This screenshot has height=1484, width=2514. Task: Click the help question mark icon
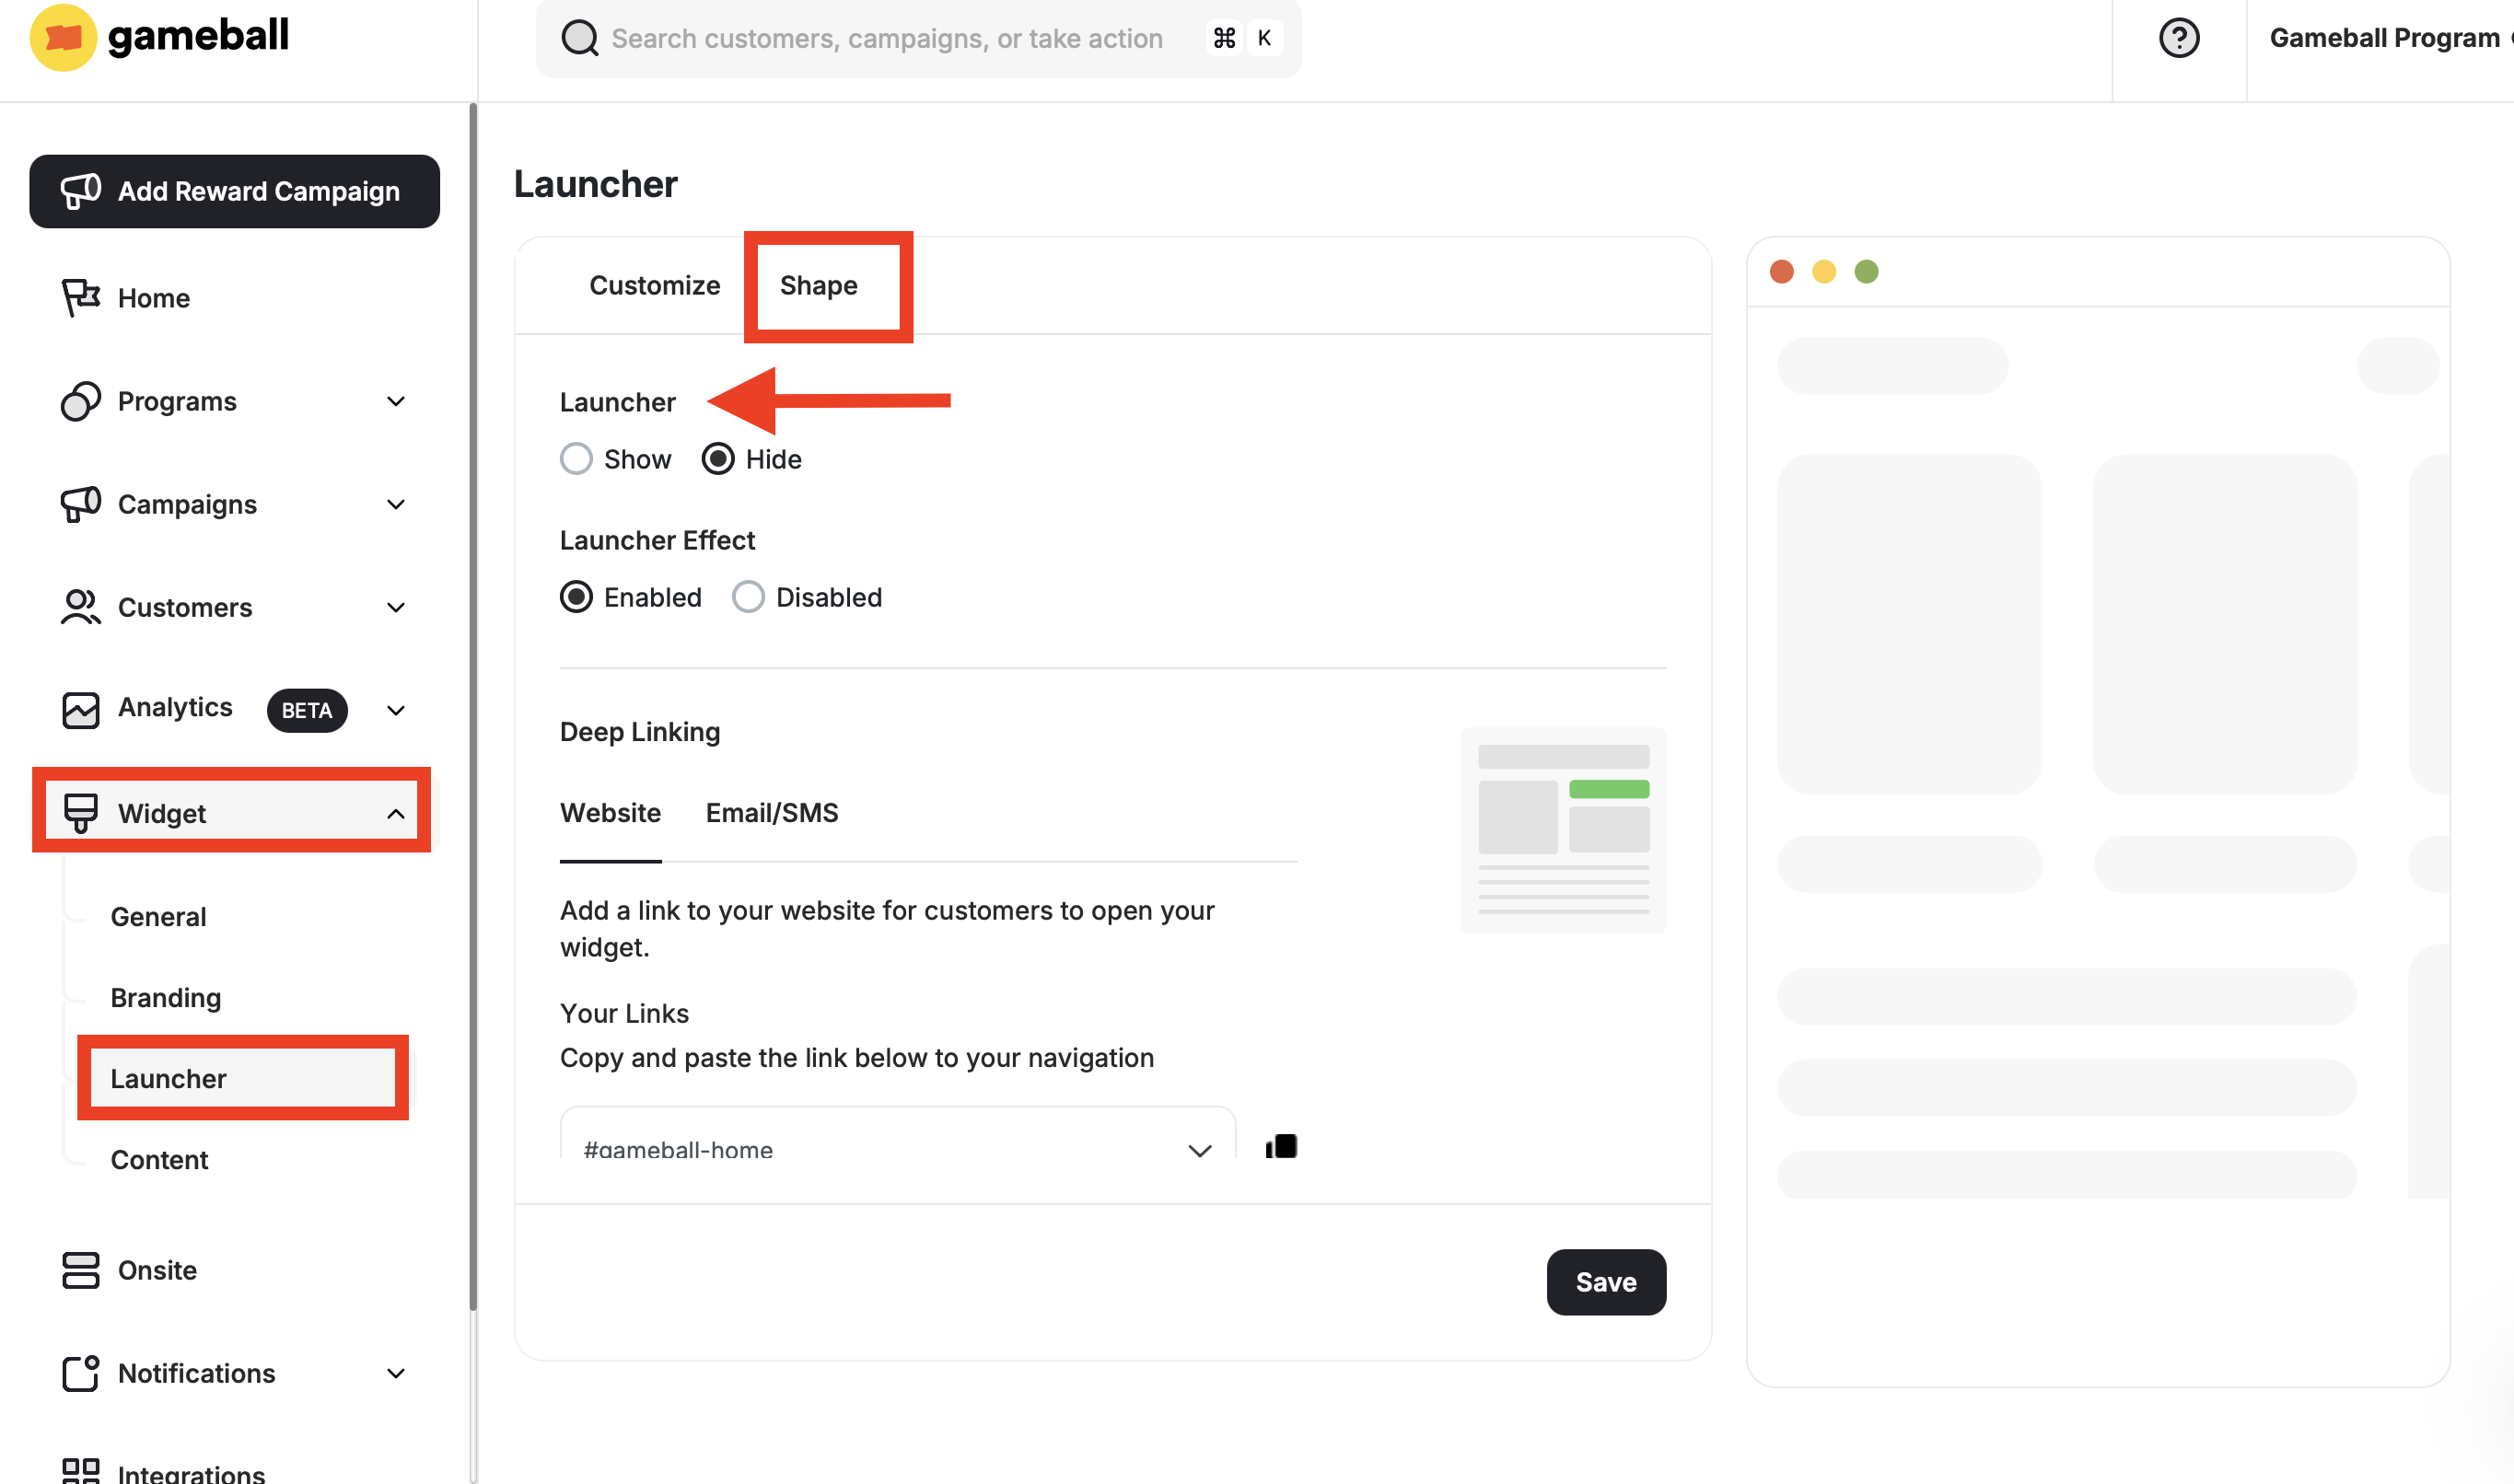pyautogui.click(x=2178, y=38)
